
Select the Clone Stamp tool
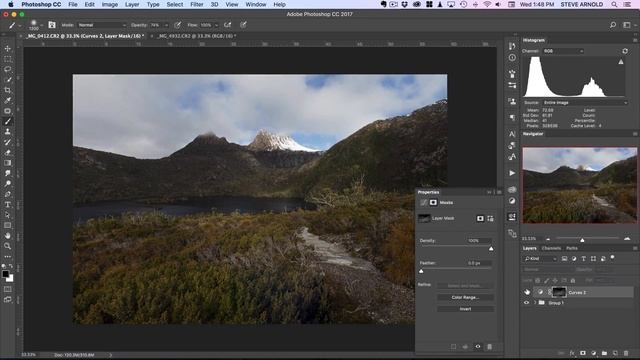pyautogui.click(x=8, y=132)
